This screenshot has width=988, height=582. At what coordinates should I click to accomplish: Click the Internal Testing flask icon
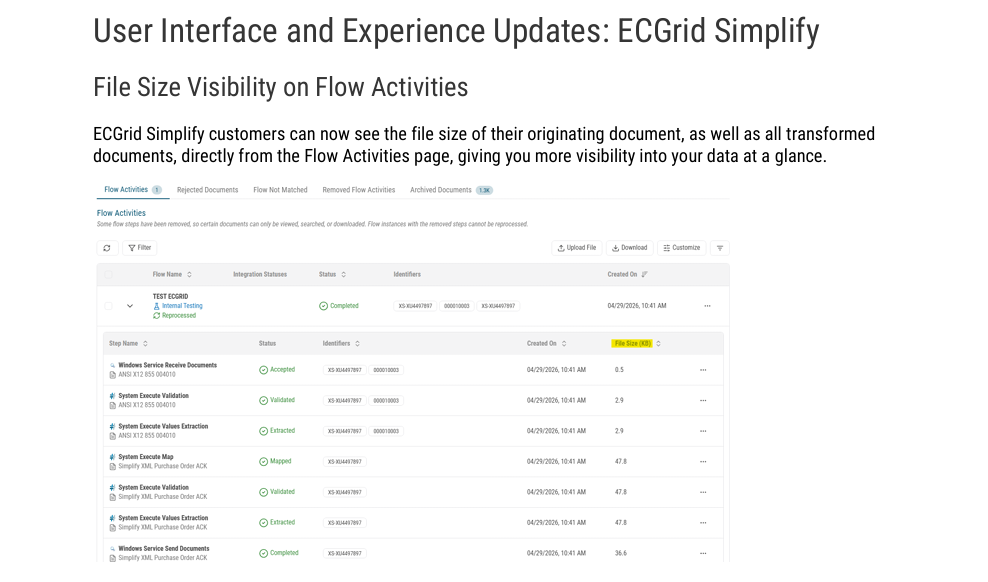click(156, 306)
